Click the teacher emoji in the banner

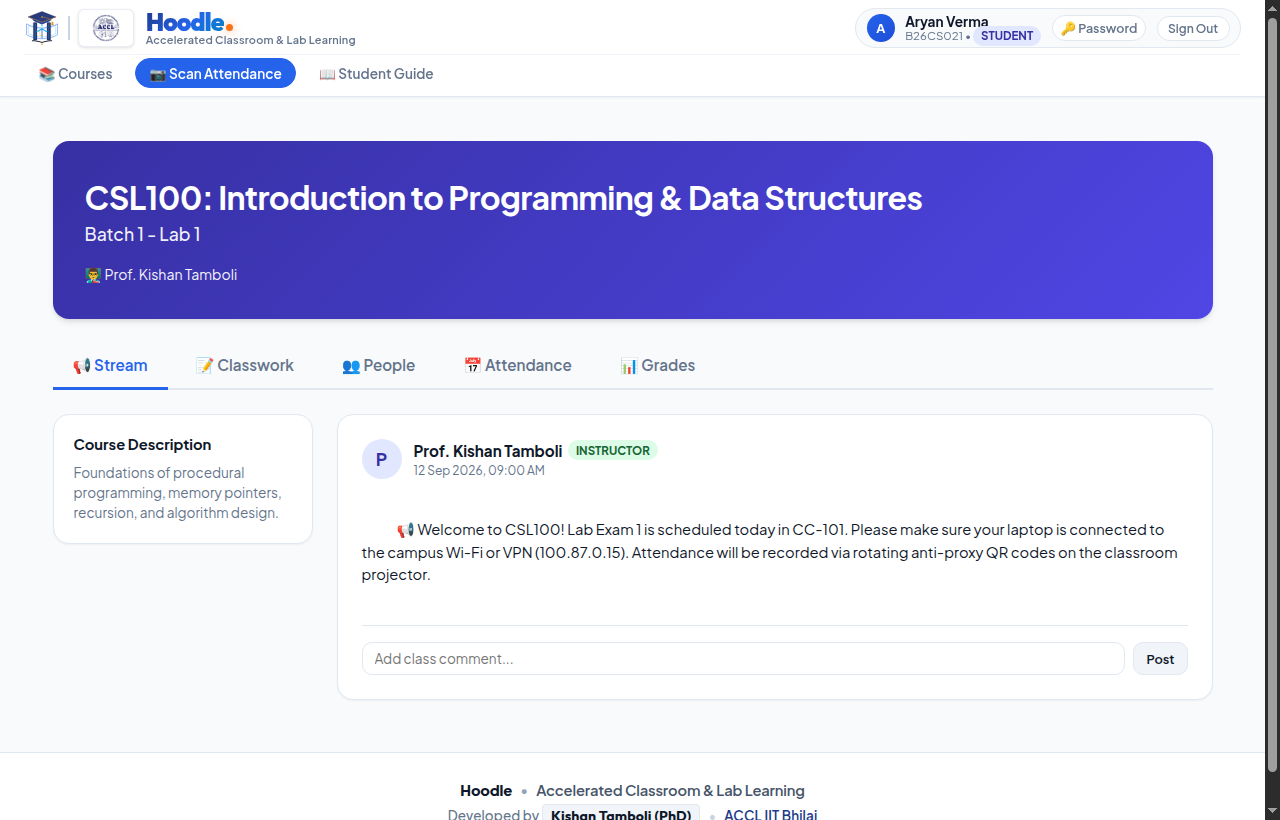coord(93,274)
